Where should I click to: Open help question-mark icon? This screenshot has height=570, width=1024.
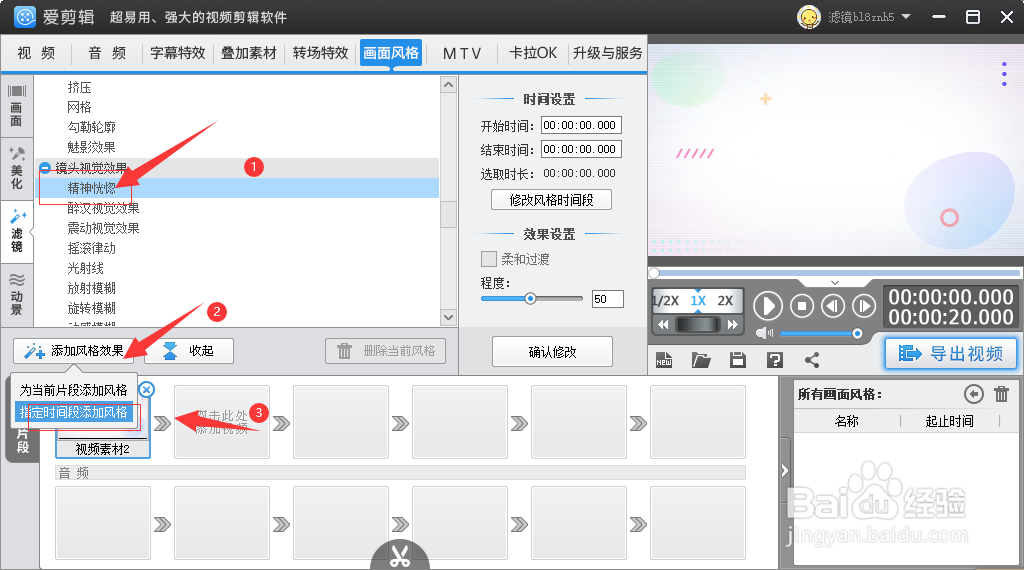point(775,360)
